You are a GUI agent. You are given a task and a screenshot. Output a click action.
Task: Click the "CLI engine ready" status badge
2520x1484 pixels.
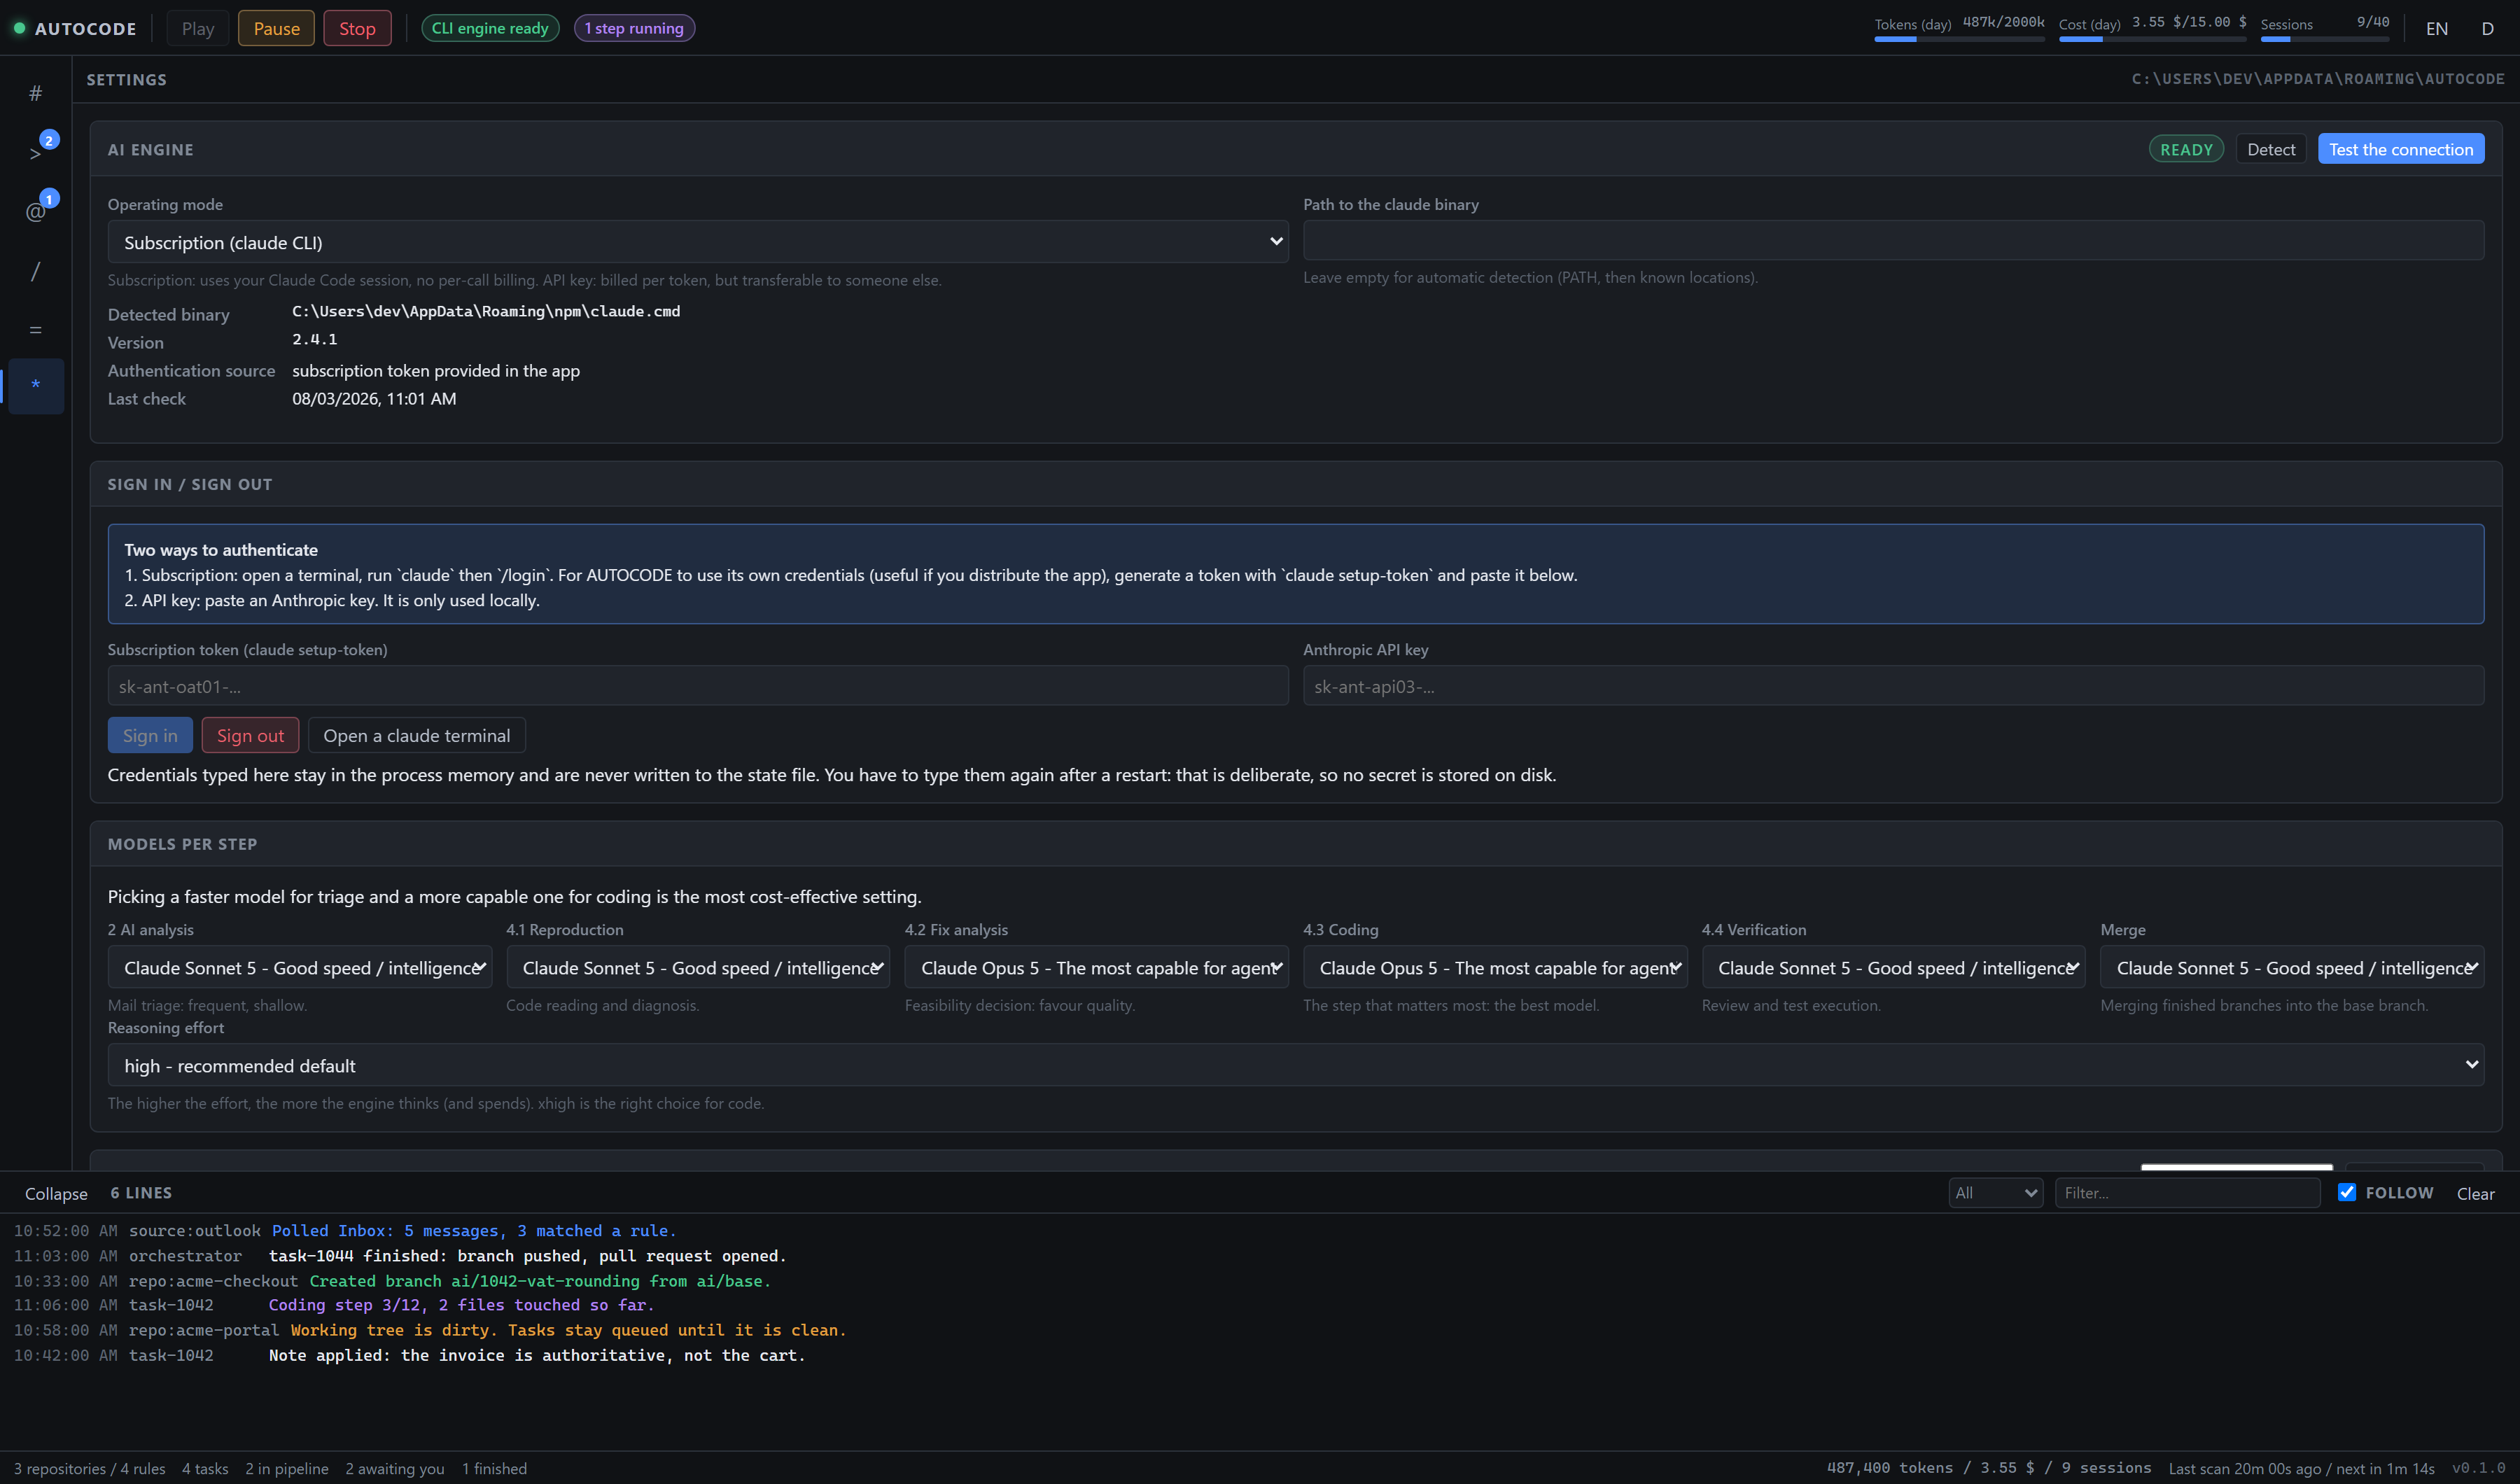coord(490,28)
